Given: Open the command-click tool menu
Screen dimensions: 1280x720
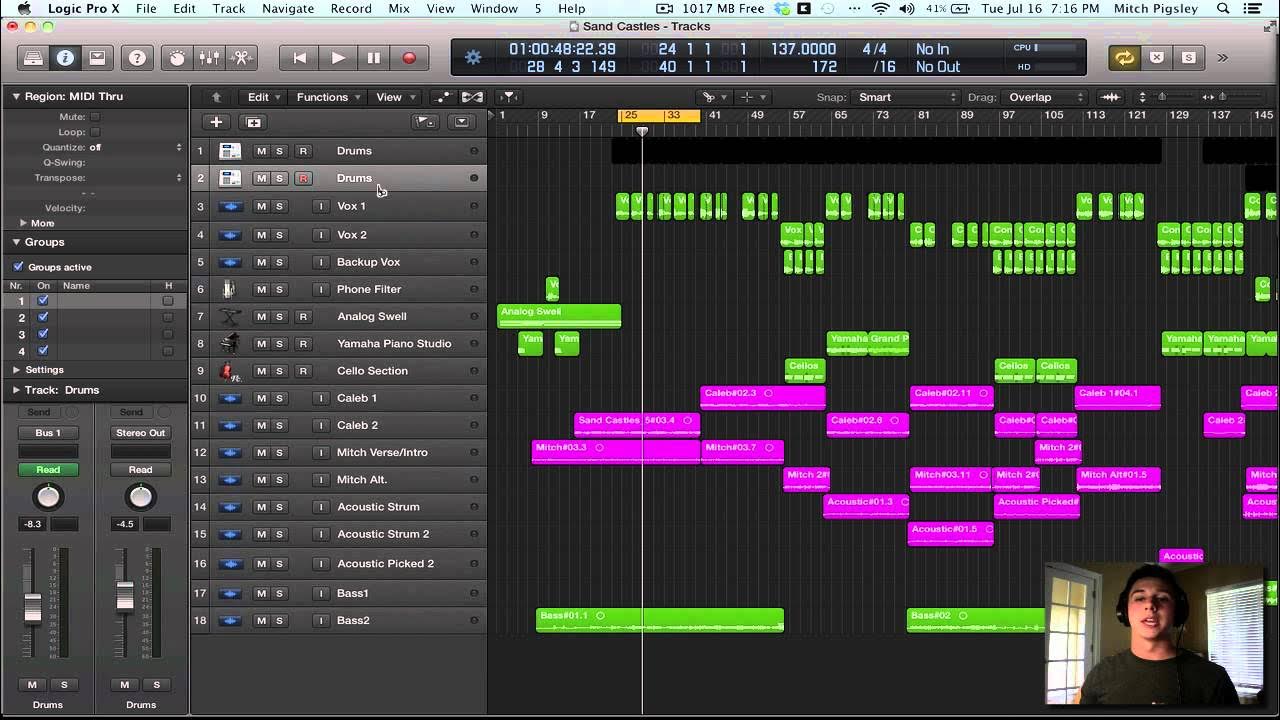Looking at the screenshot, I should 751,97.
